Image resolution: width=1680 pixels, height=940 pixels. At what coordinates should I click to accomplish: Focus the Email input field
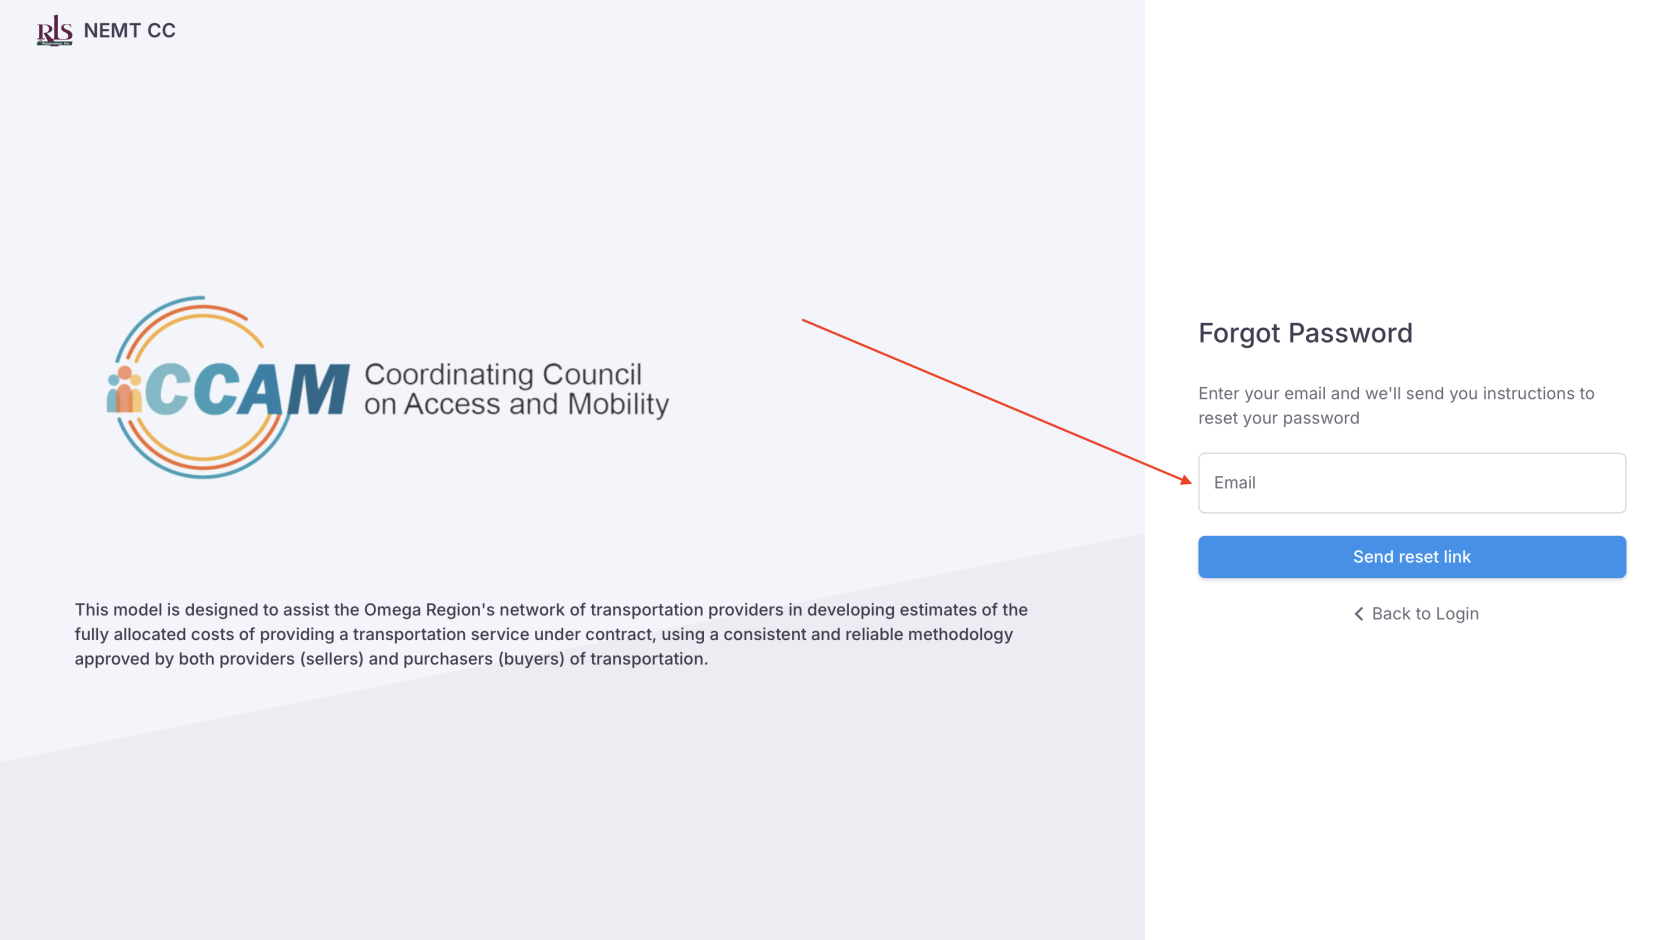[x=1411, y=483]
